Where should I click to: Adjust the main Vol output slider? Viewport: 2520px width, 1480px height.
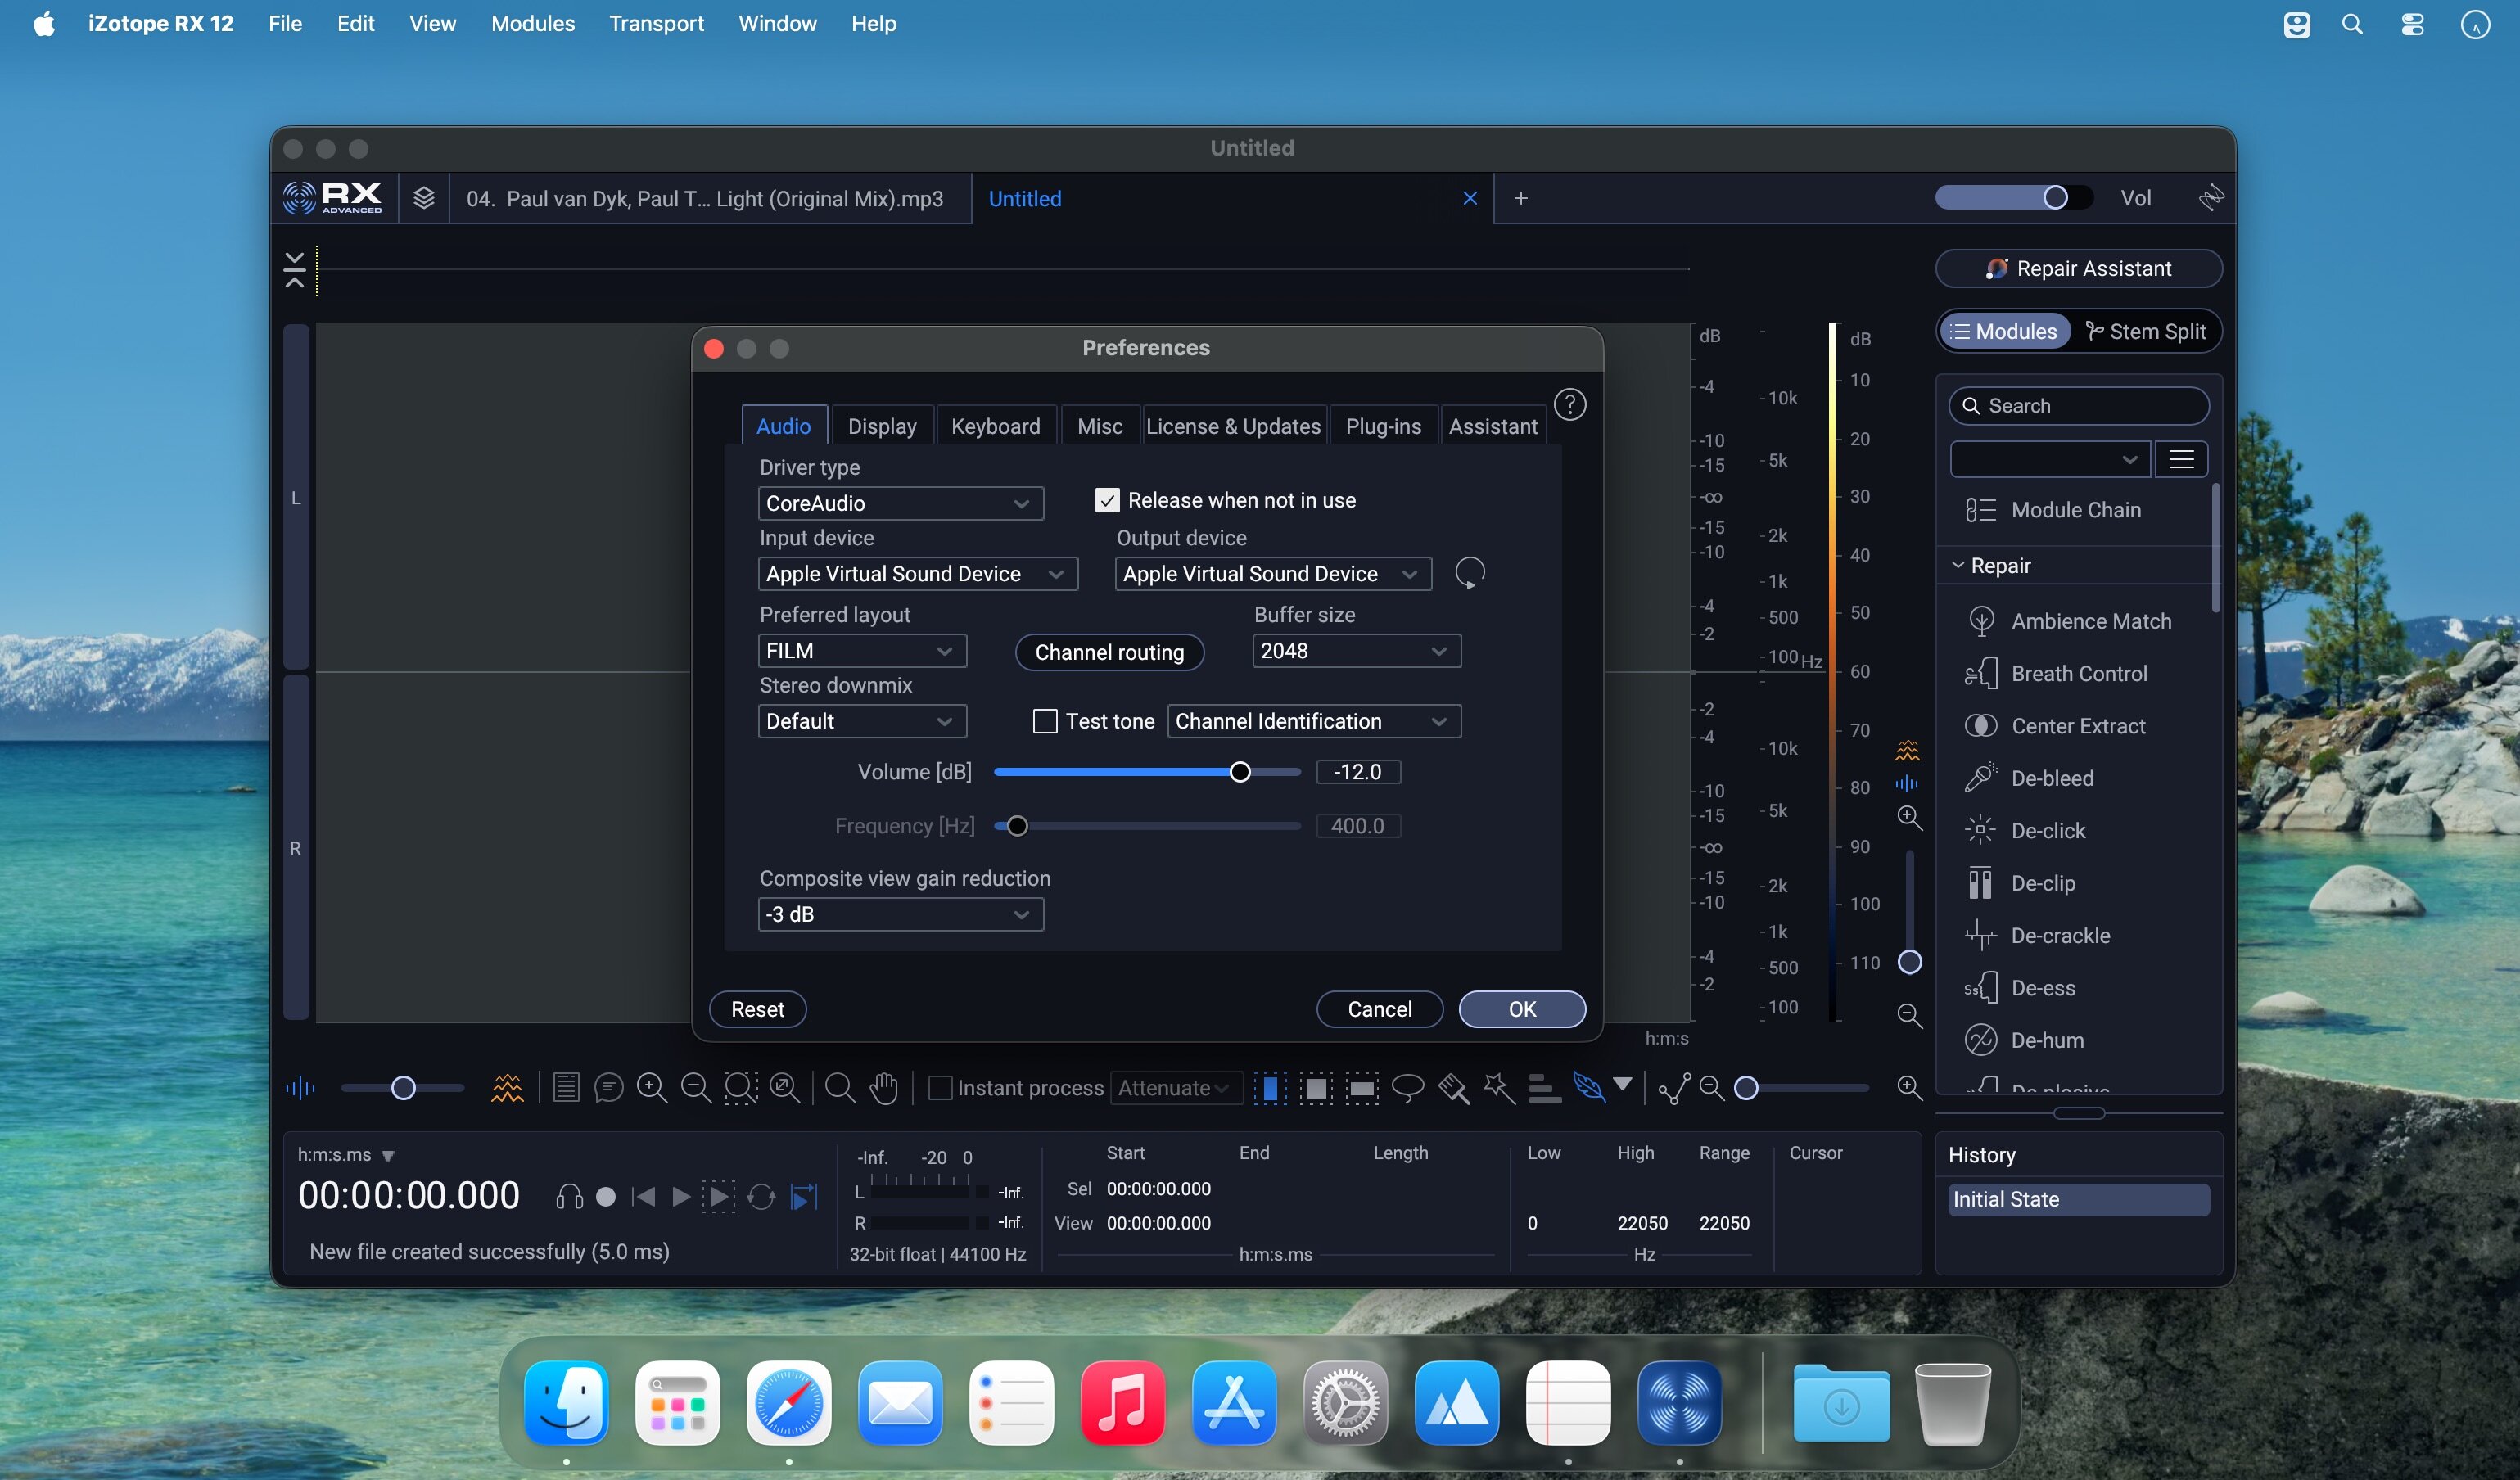(x=2055, y=198)
